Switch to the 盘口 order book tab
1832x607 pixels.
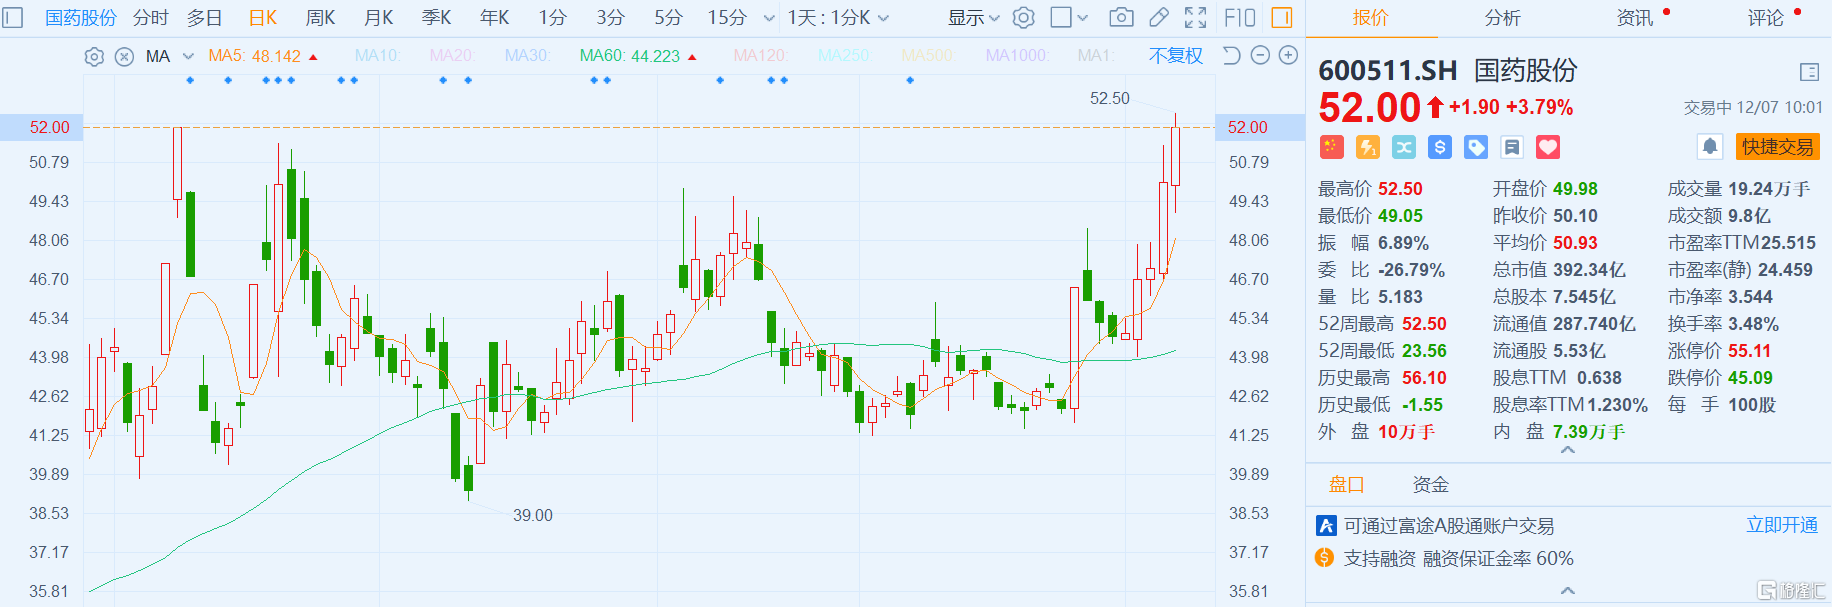1347,485
